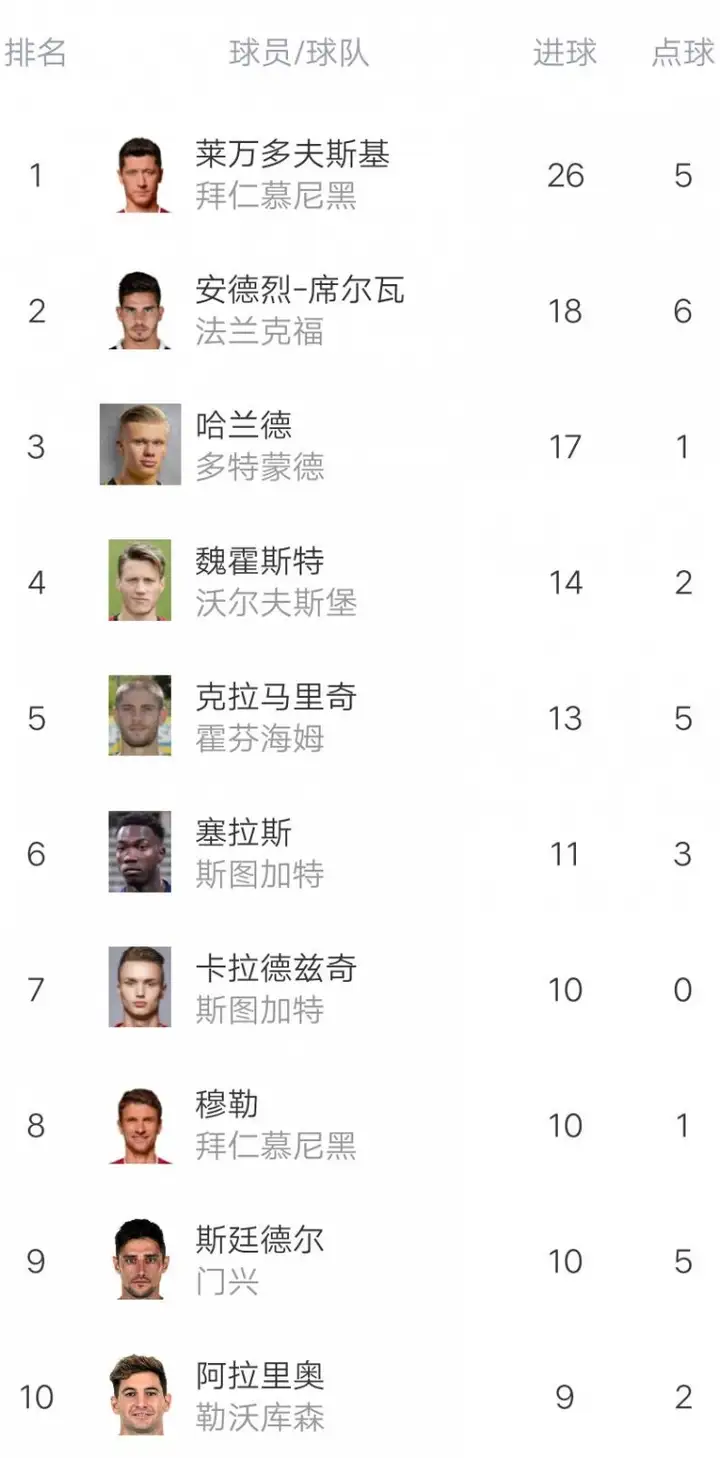The image size is (720, 1458).
Task: Click the 球员/球队 column header
Action: click(299, 53)
